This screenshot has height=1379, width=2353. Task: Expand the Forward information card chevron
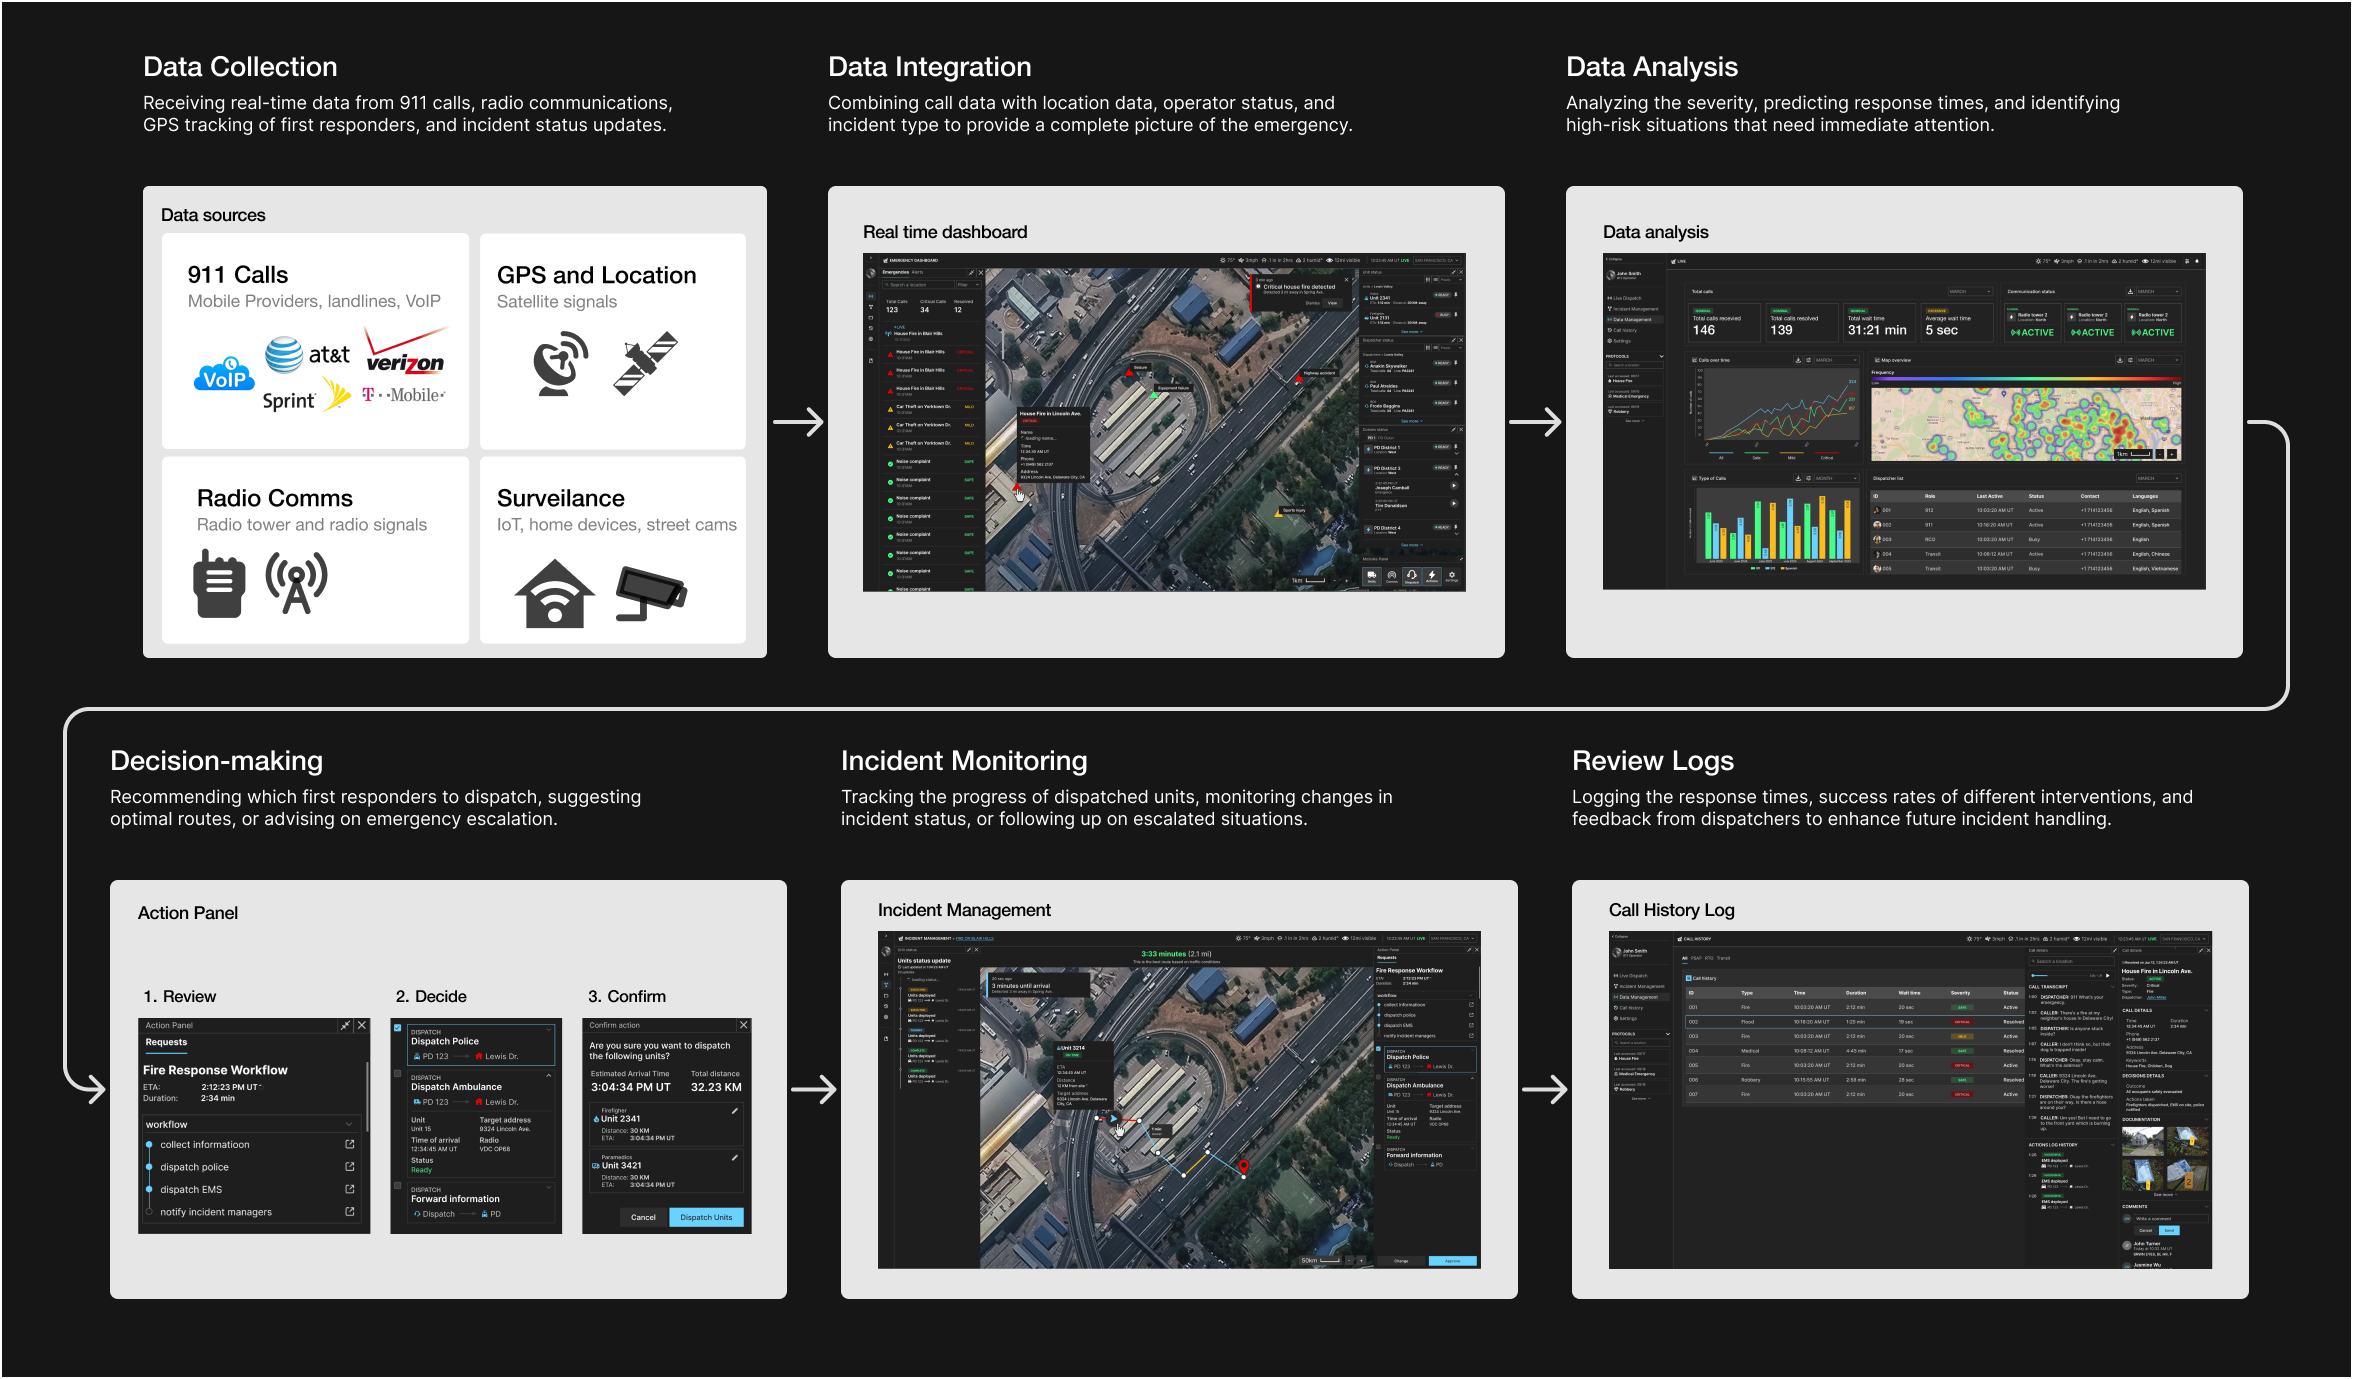click(x=549, y=1187)
